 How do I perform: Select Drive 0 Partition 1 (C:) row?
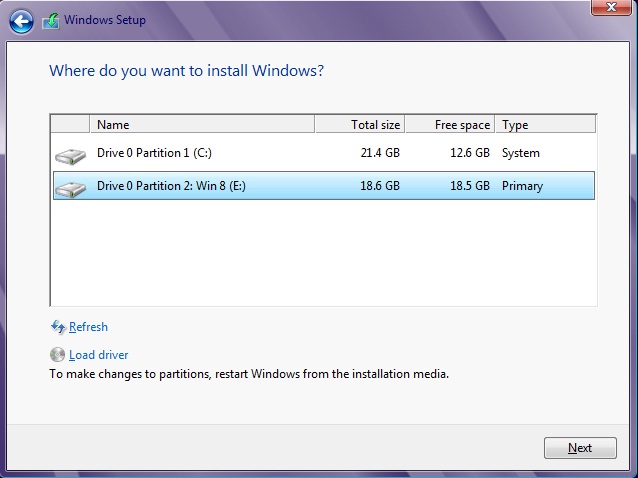click(324, 153)
